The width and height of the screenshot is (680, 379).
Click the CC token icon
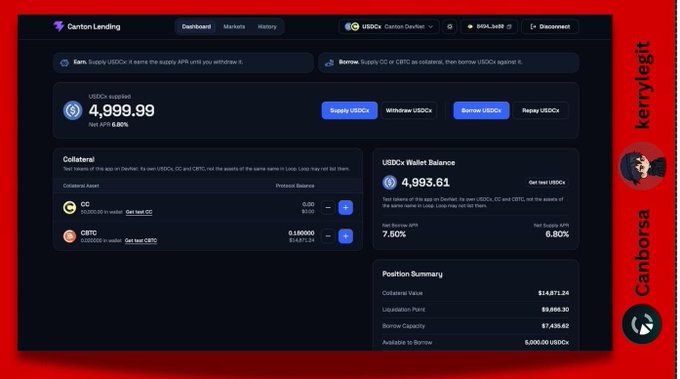coord(69,208)
